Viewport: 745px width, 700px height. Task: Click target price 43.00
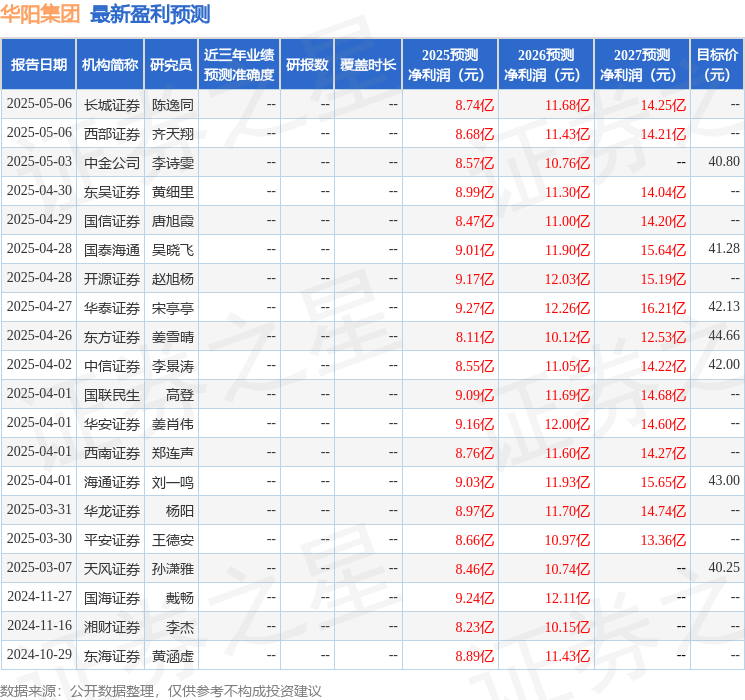point(724,480)
